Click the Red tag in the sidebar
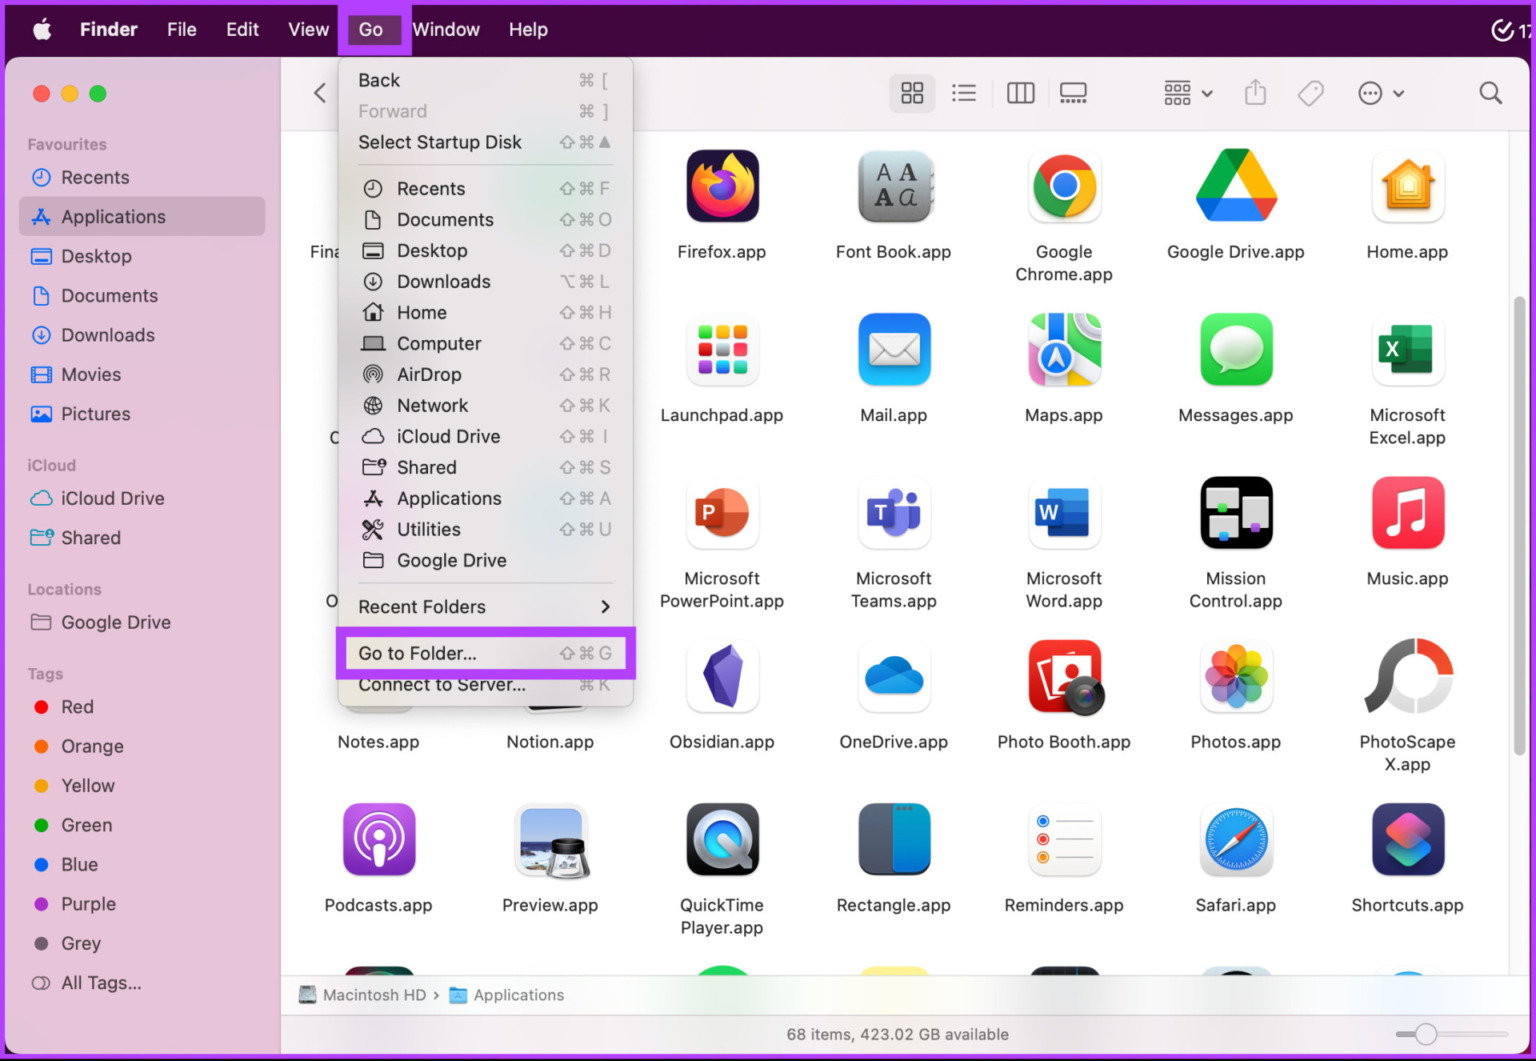 pyautogui.click(x=76, y=707)
